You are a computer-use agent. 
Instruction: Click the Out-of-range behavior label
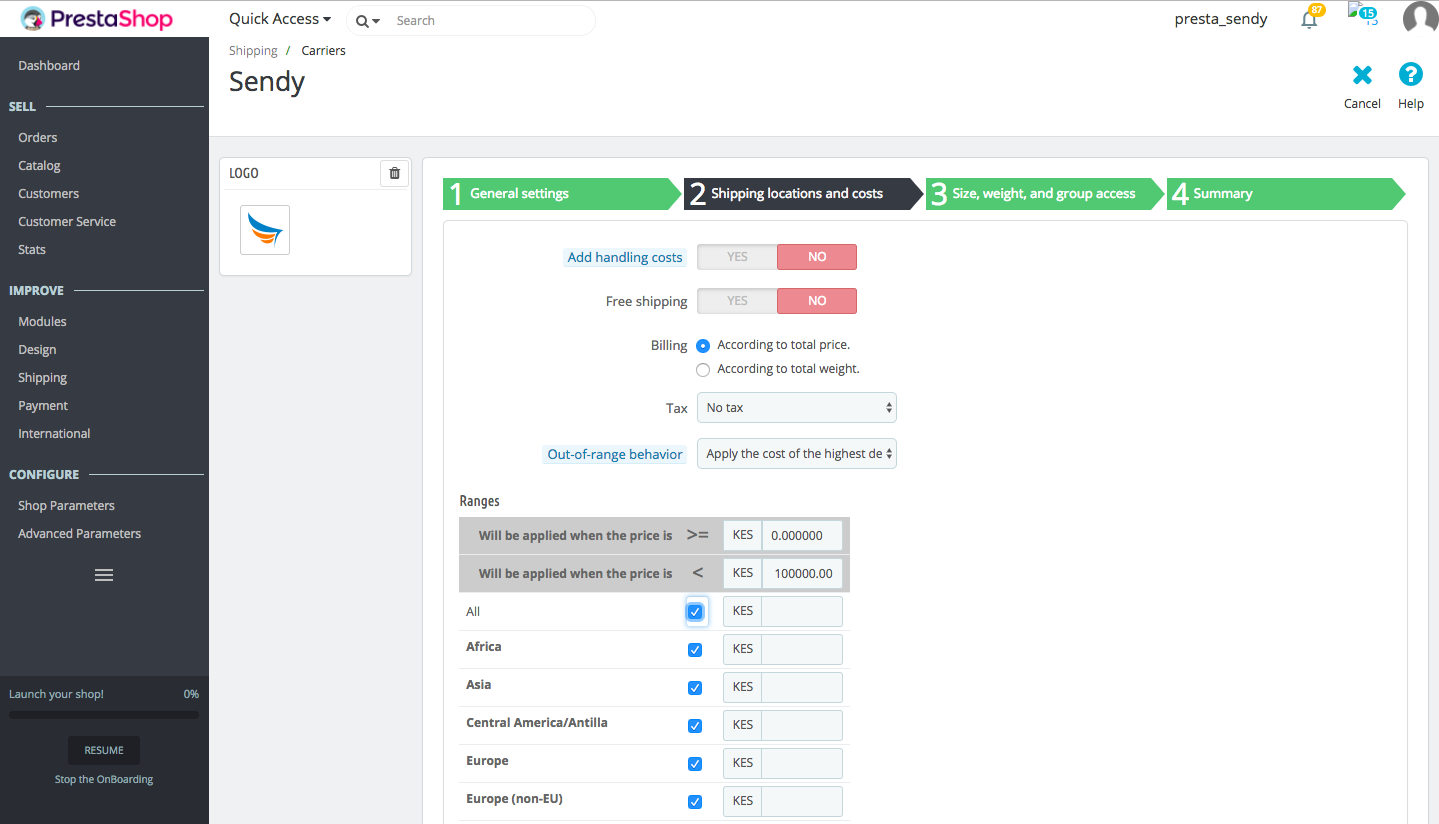click(x=615, y=454)
